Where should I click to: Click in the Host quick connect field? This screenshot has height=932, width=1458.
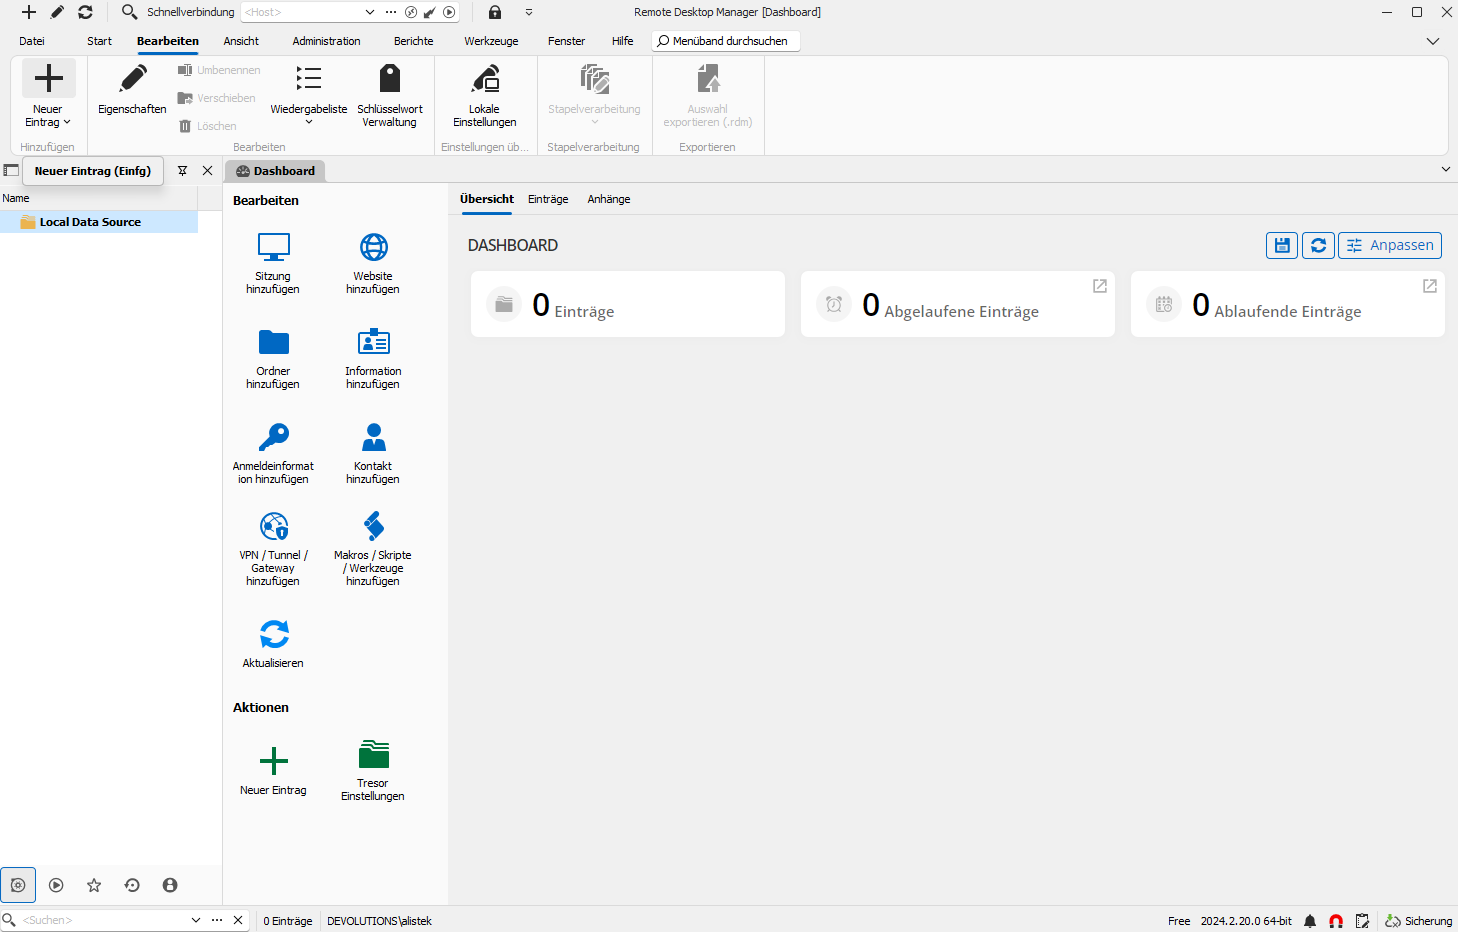302,12
